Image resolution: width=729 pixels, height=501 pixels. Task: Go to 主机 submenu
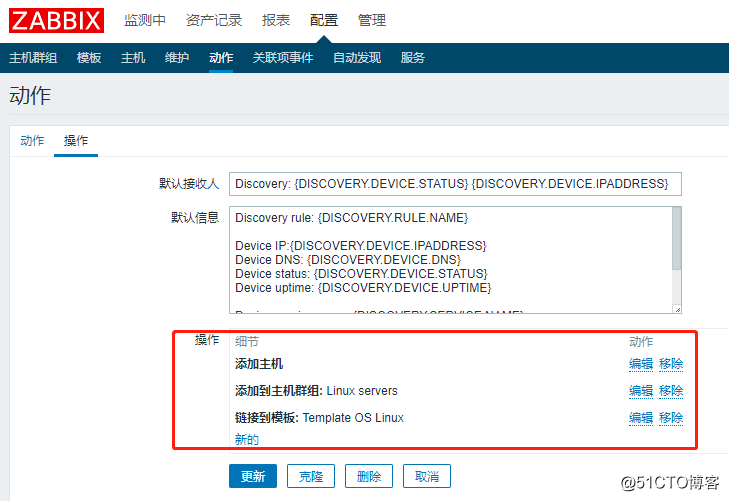[133, 58]
